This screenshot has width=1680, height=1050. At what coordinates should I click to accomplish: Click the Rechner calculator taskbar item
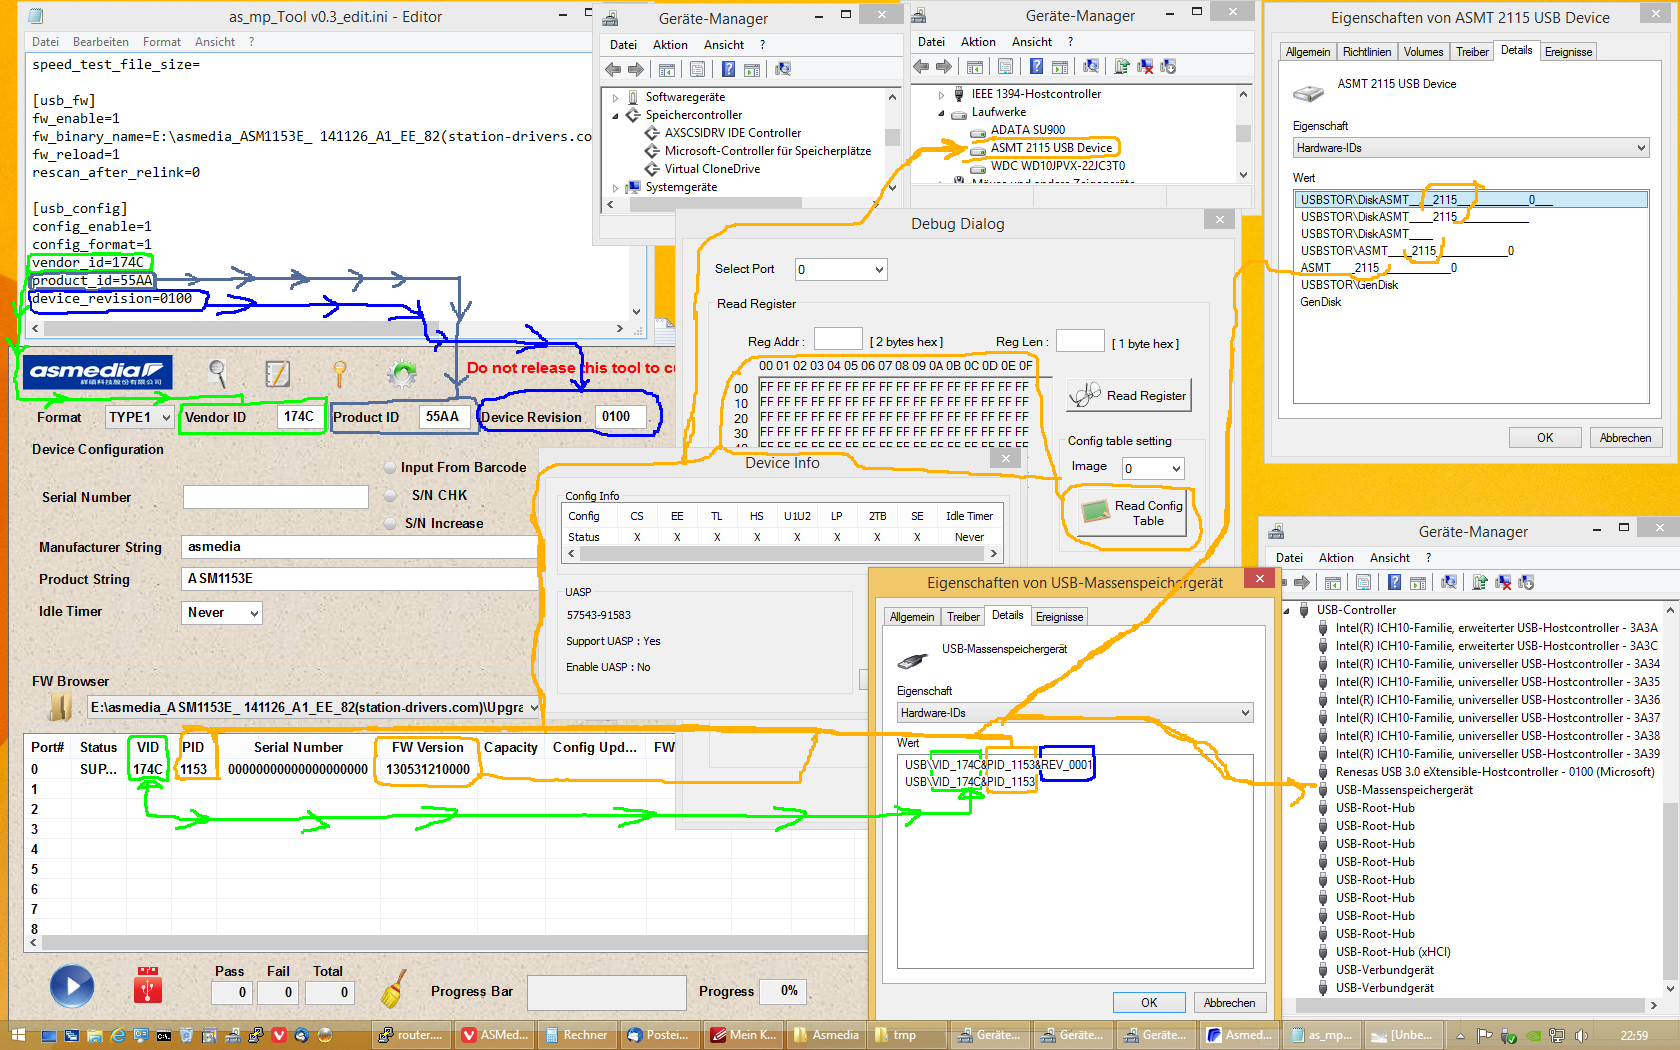pos(575,1035)
